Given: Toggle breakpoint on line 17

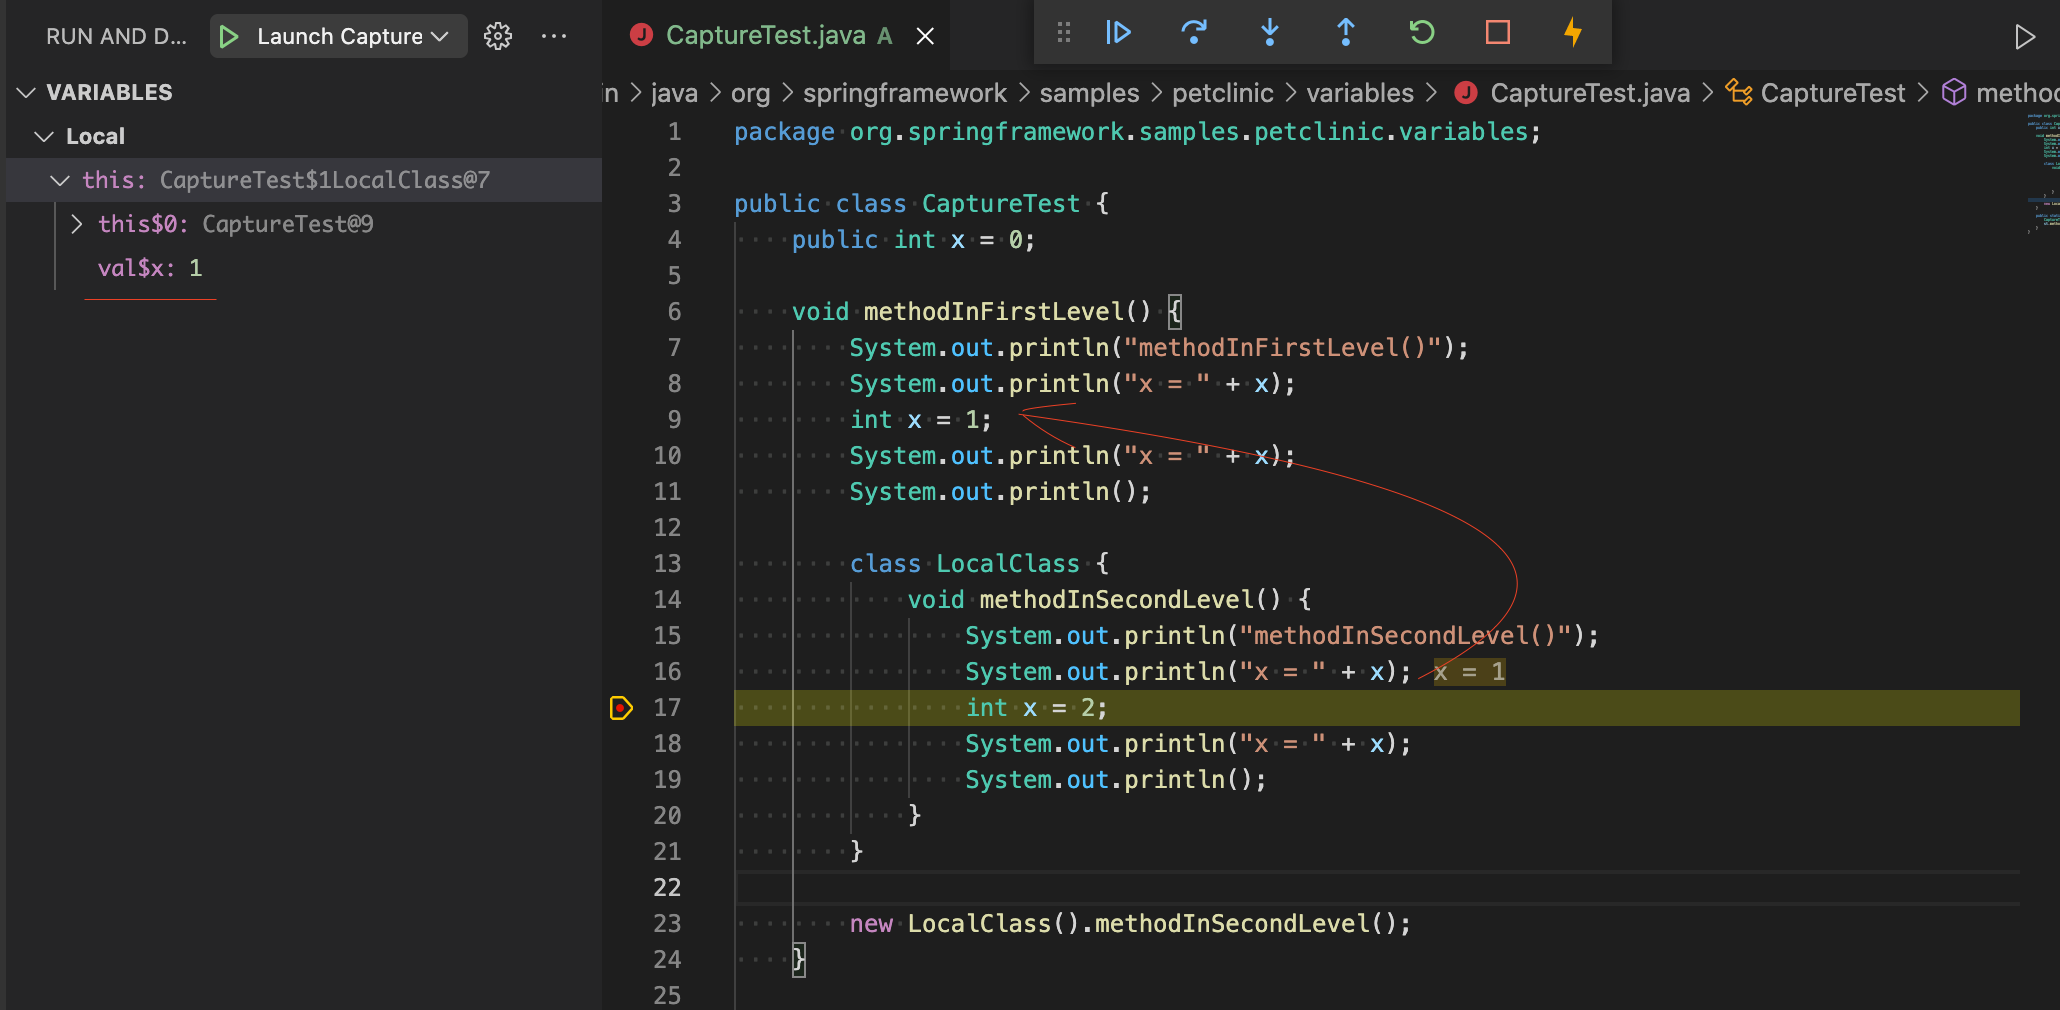Looking at the screenshot, I should point(620,708).
